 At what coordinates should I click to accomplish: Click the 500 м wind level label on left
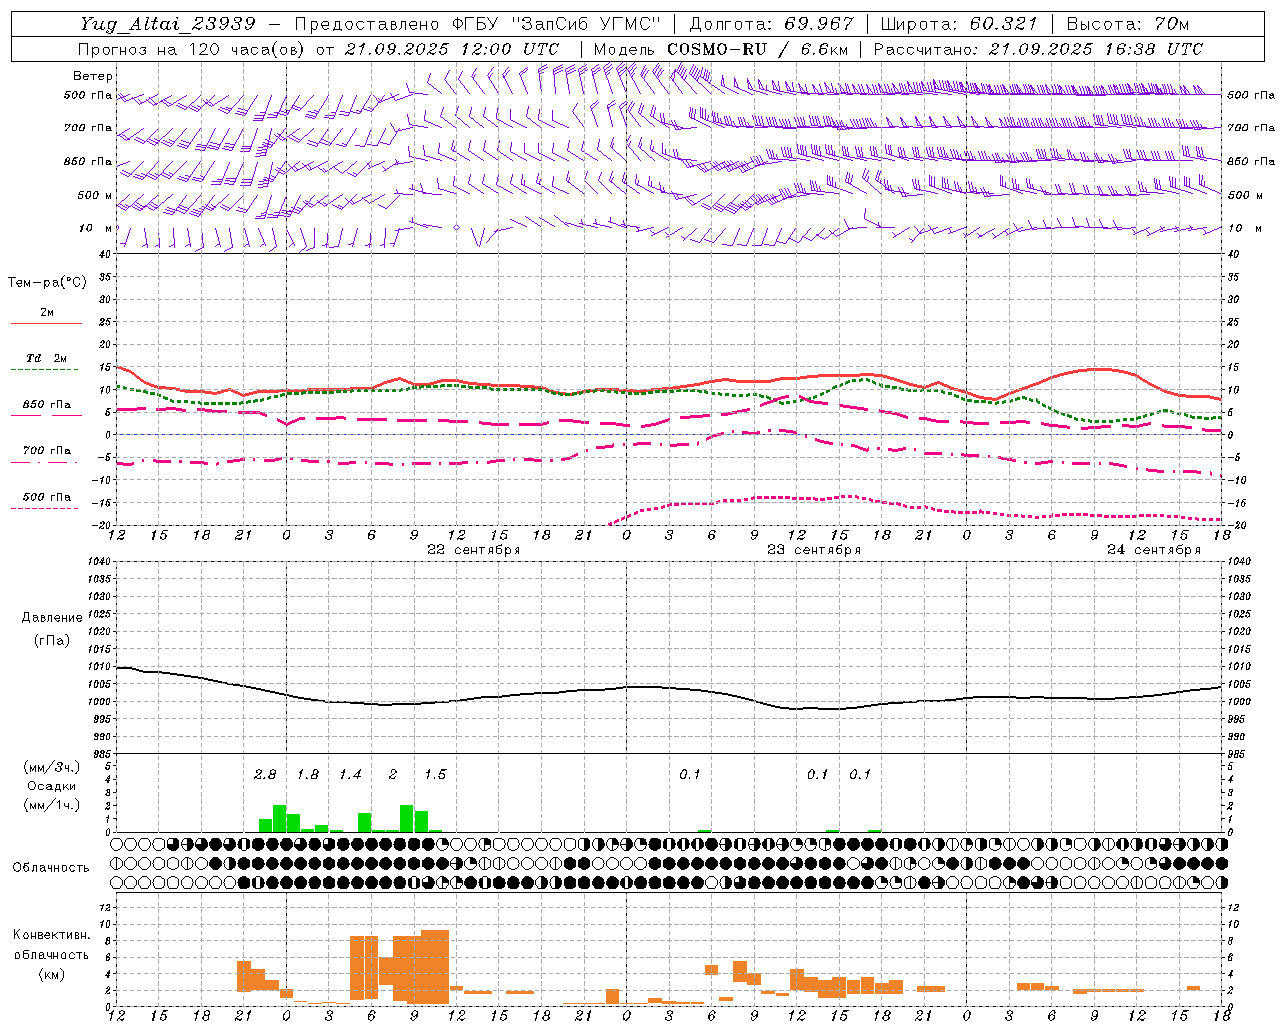tap(96, 195)
